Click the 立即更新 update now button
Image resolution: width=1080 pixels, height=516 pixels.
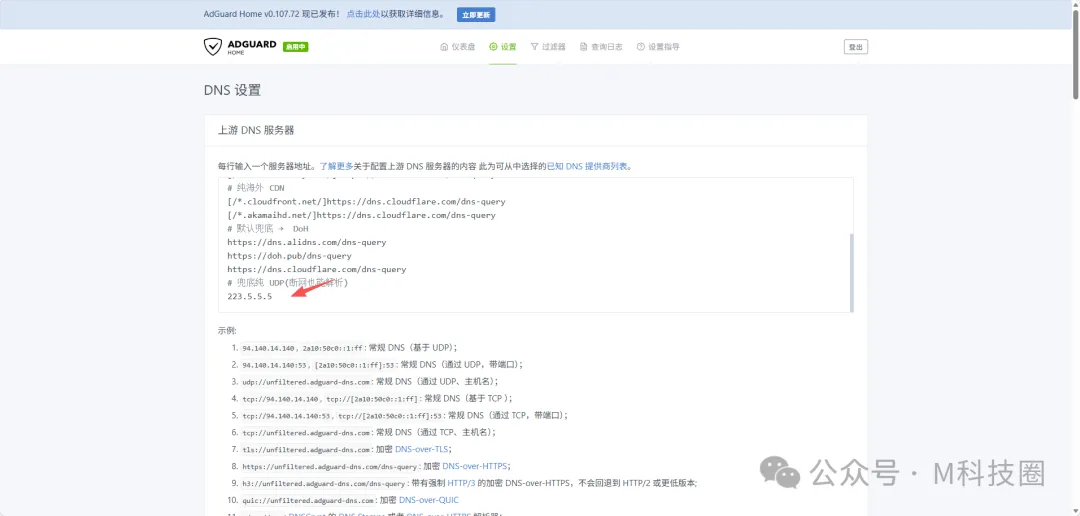tap(476, 14)
